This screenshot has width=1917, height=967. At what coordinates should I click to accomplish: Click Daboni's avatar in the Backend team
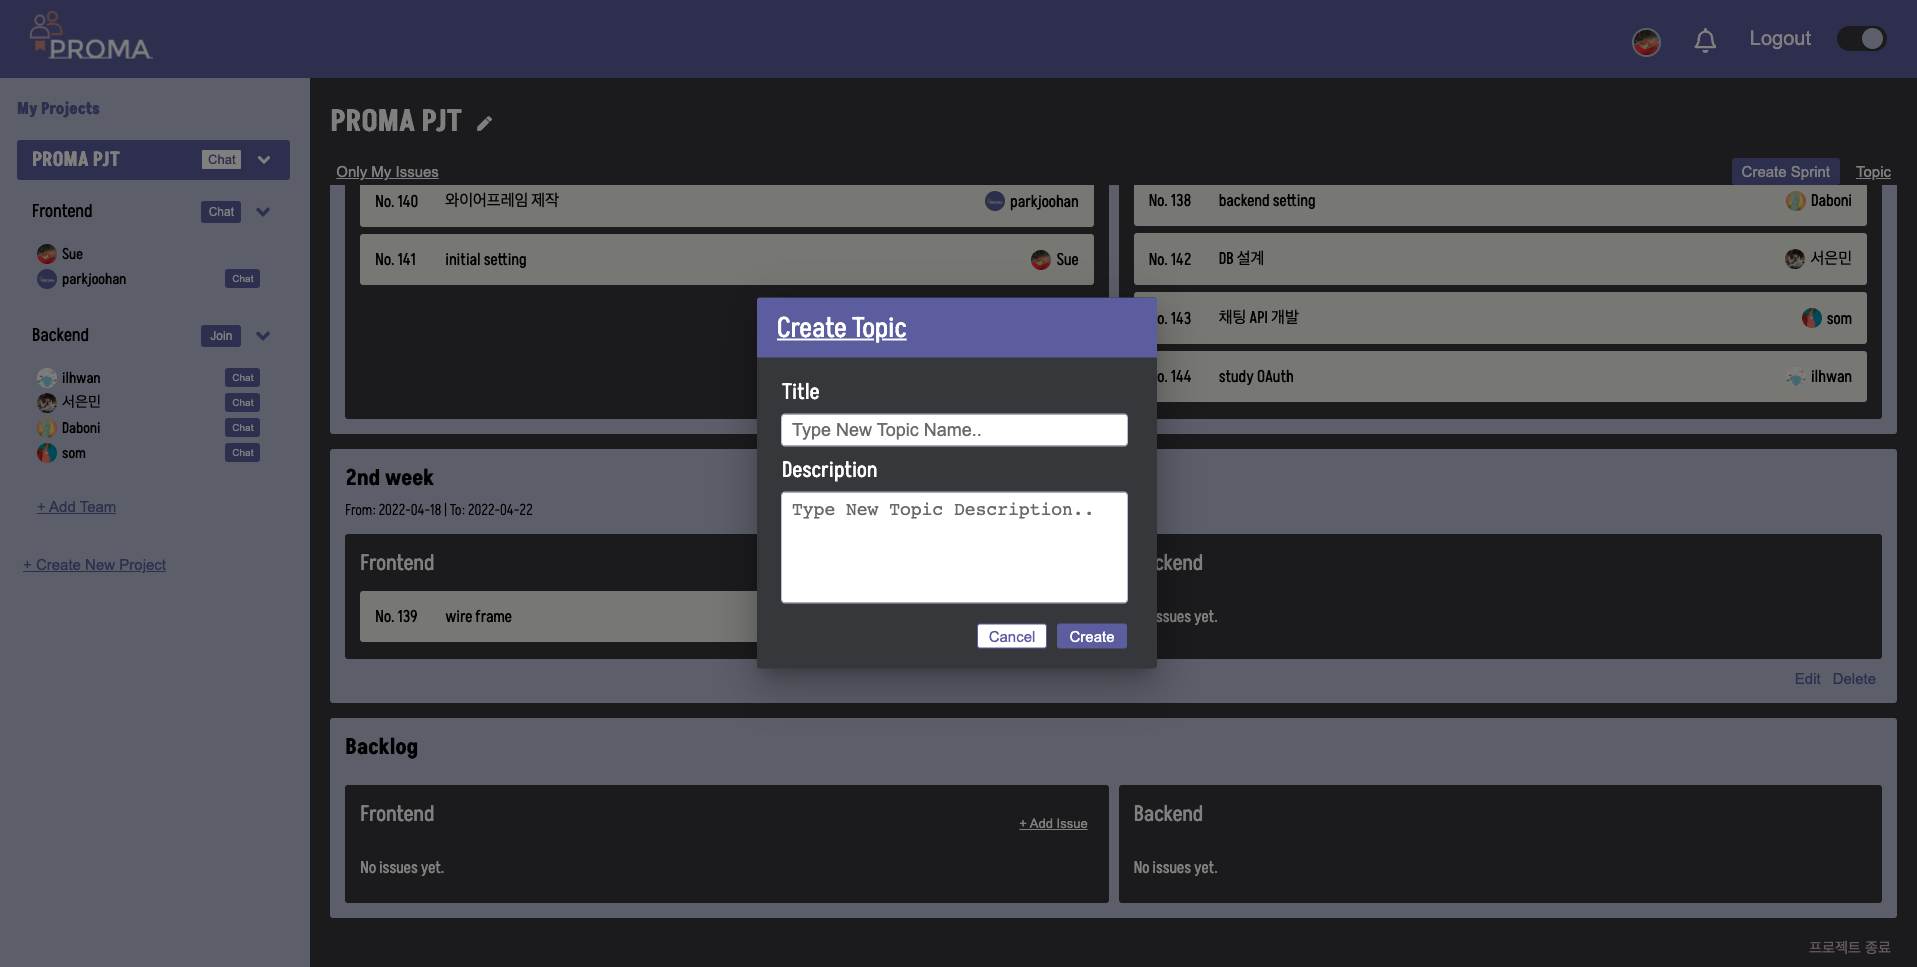click(x=46, y=428)
